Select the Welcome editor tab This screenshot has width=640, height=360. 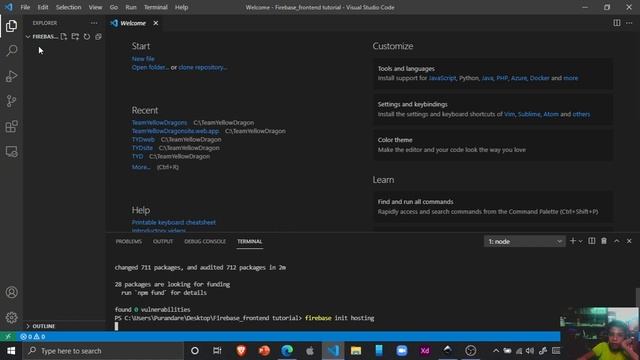coord(134,23)
